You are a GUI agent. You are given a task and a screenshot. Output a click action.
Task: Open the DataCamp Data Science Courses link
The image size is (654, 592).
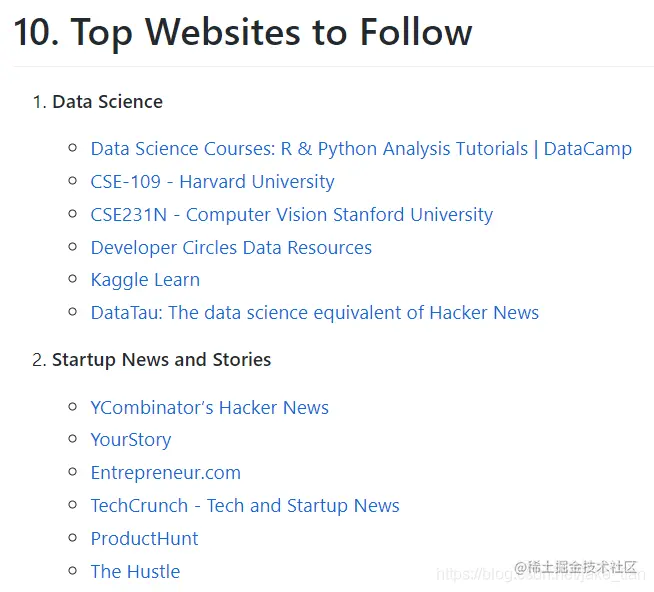point(361,149)
